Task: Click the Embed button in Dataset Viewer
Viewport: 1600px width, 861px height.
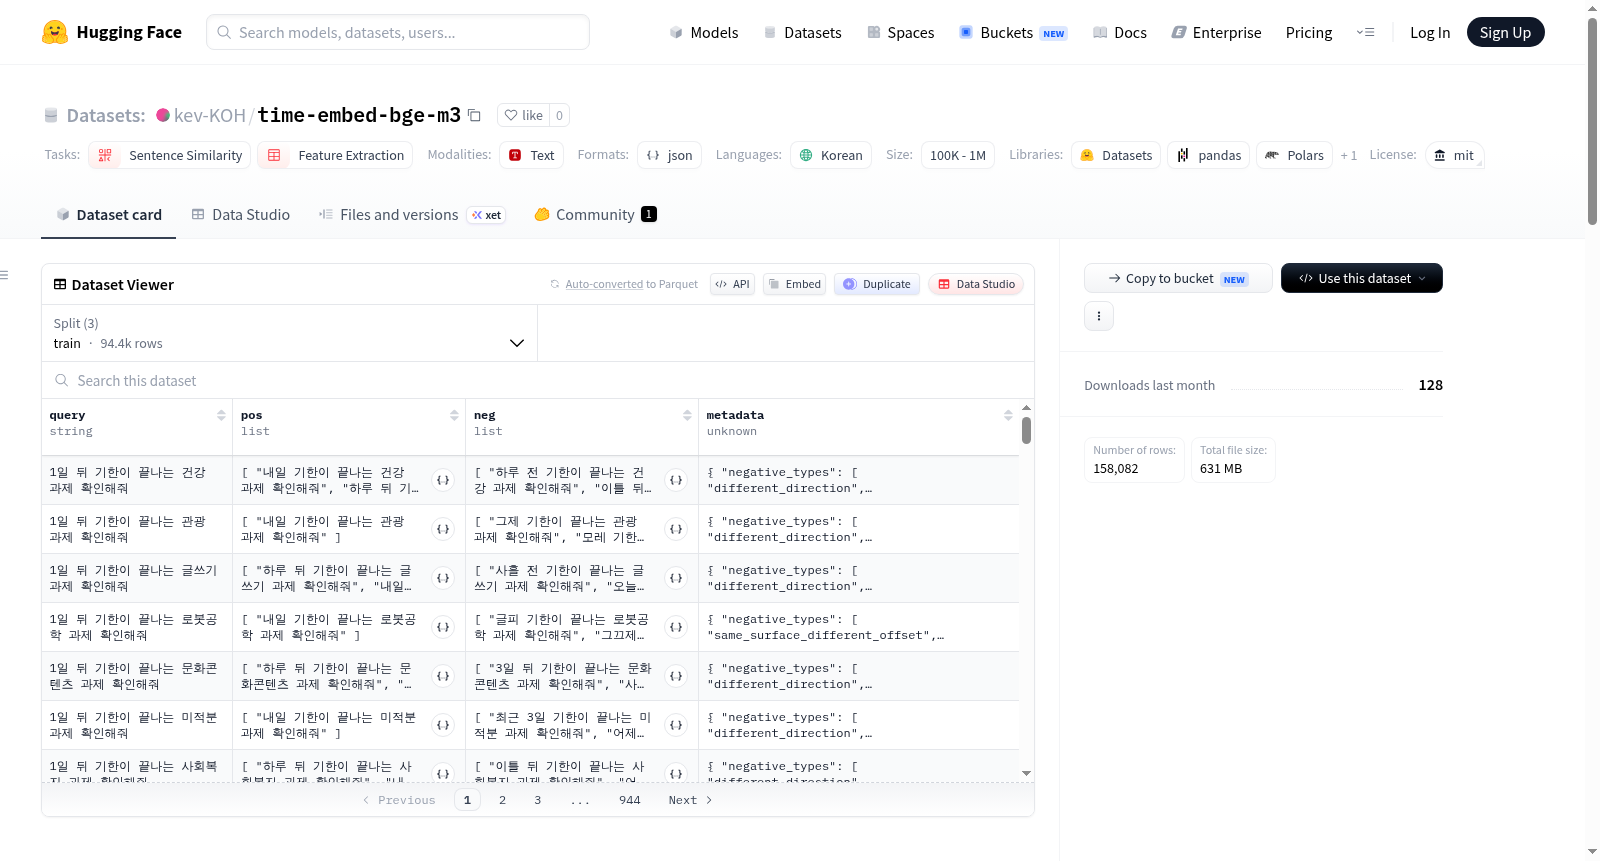Action: (794, 284)
